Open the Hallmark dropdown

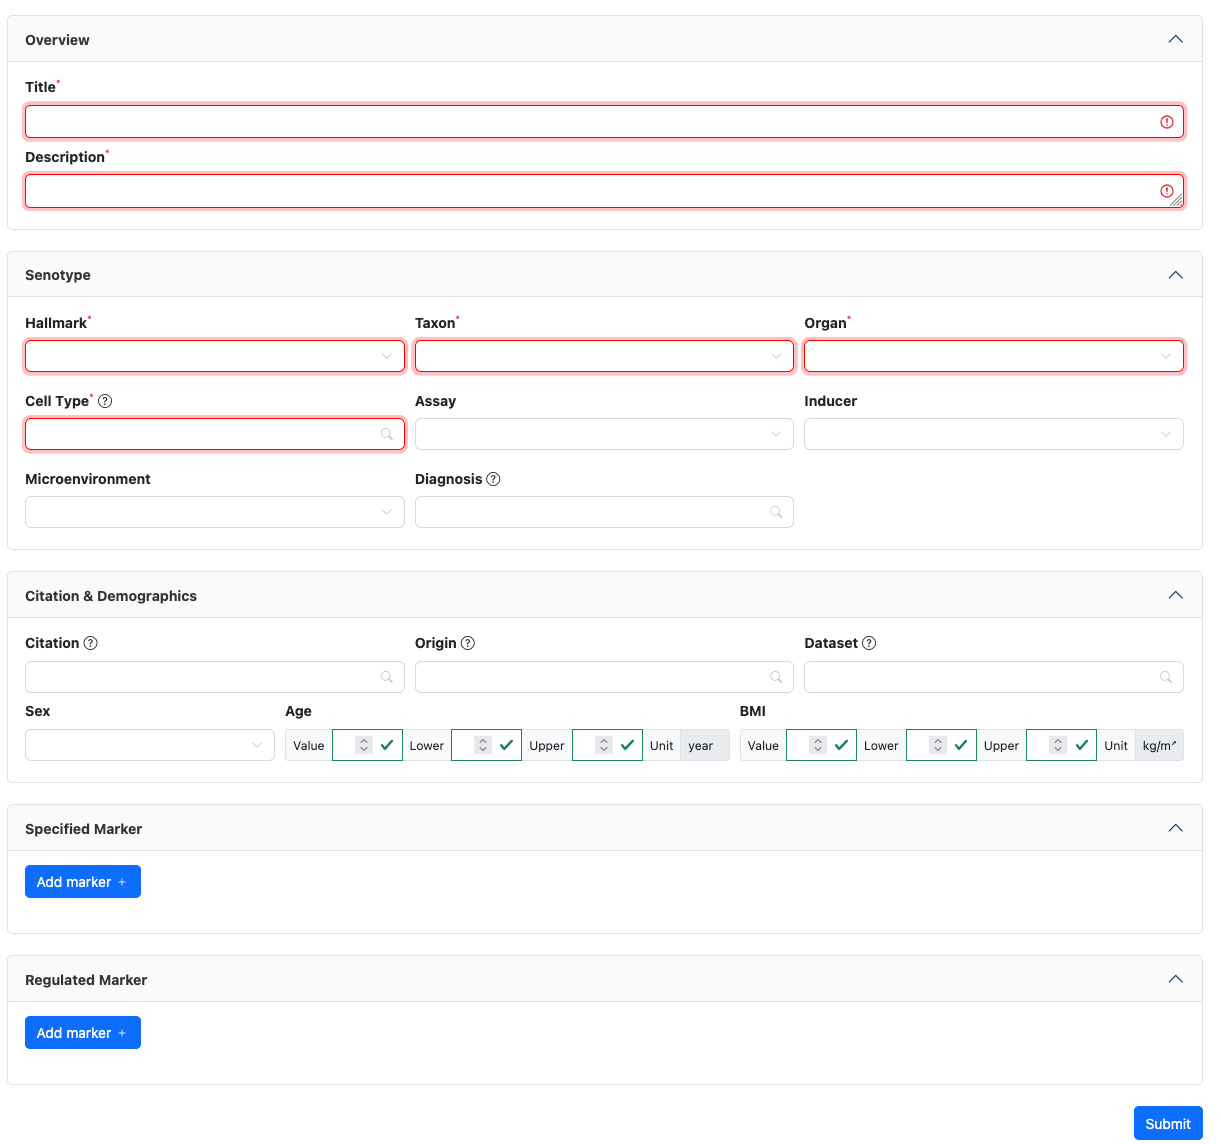215,356
